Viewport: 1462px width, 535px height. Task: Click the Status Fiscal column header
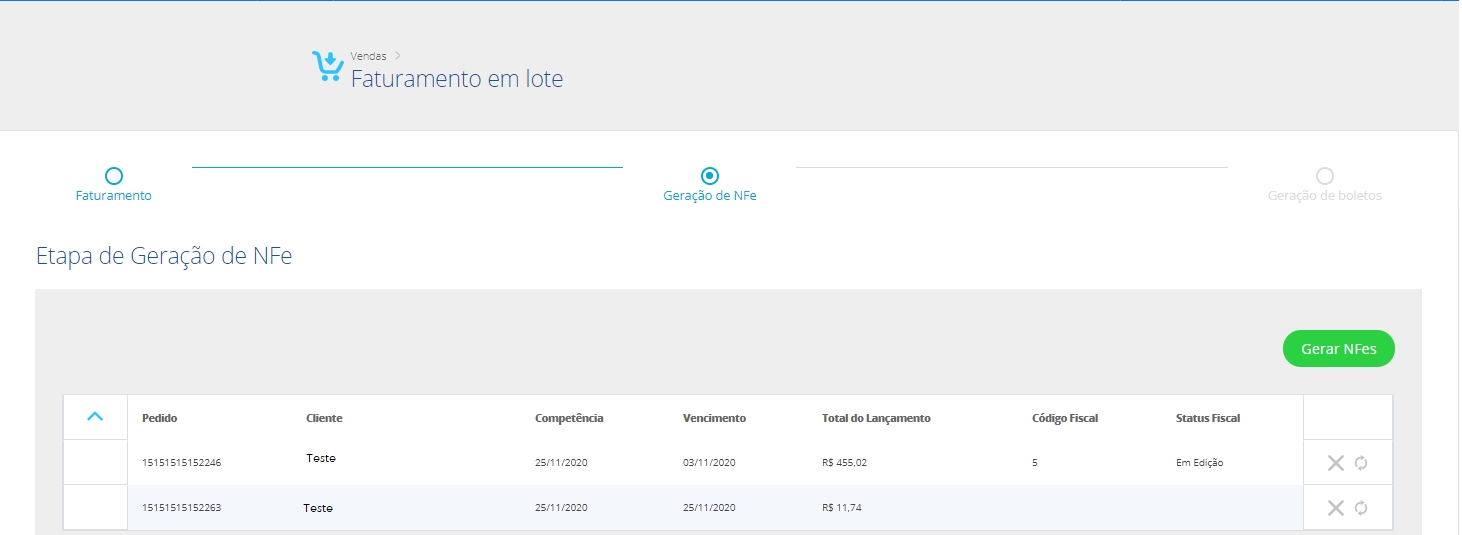point(1208,418)
